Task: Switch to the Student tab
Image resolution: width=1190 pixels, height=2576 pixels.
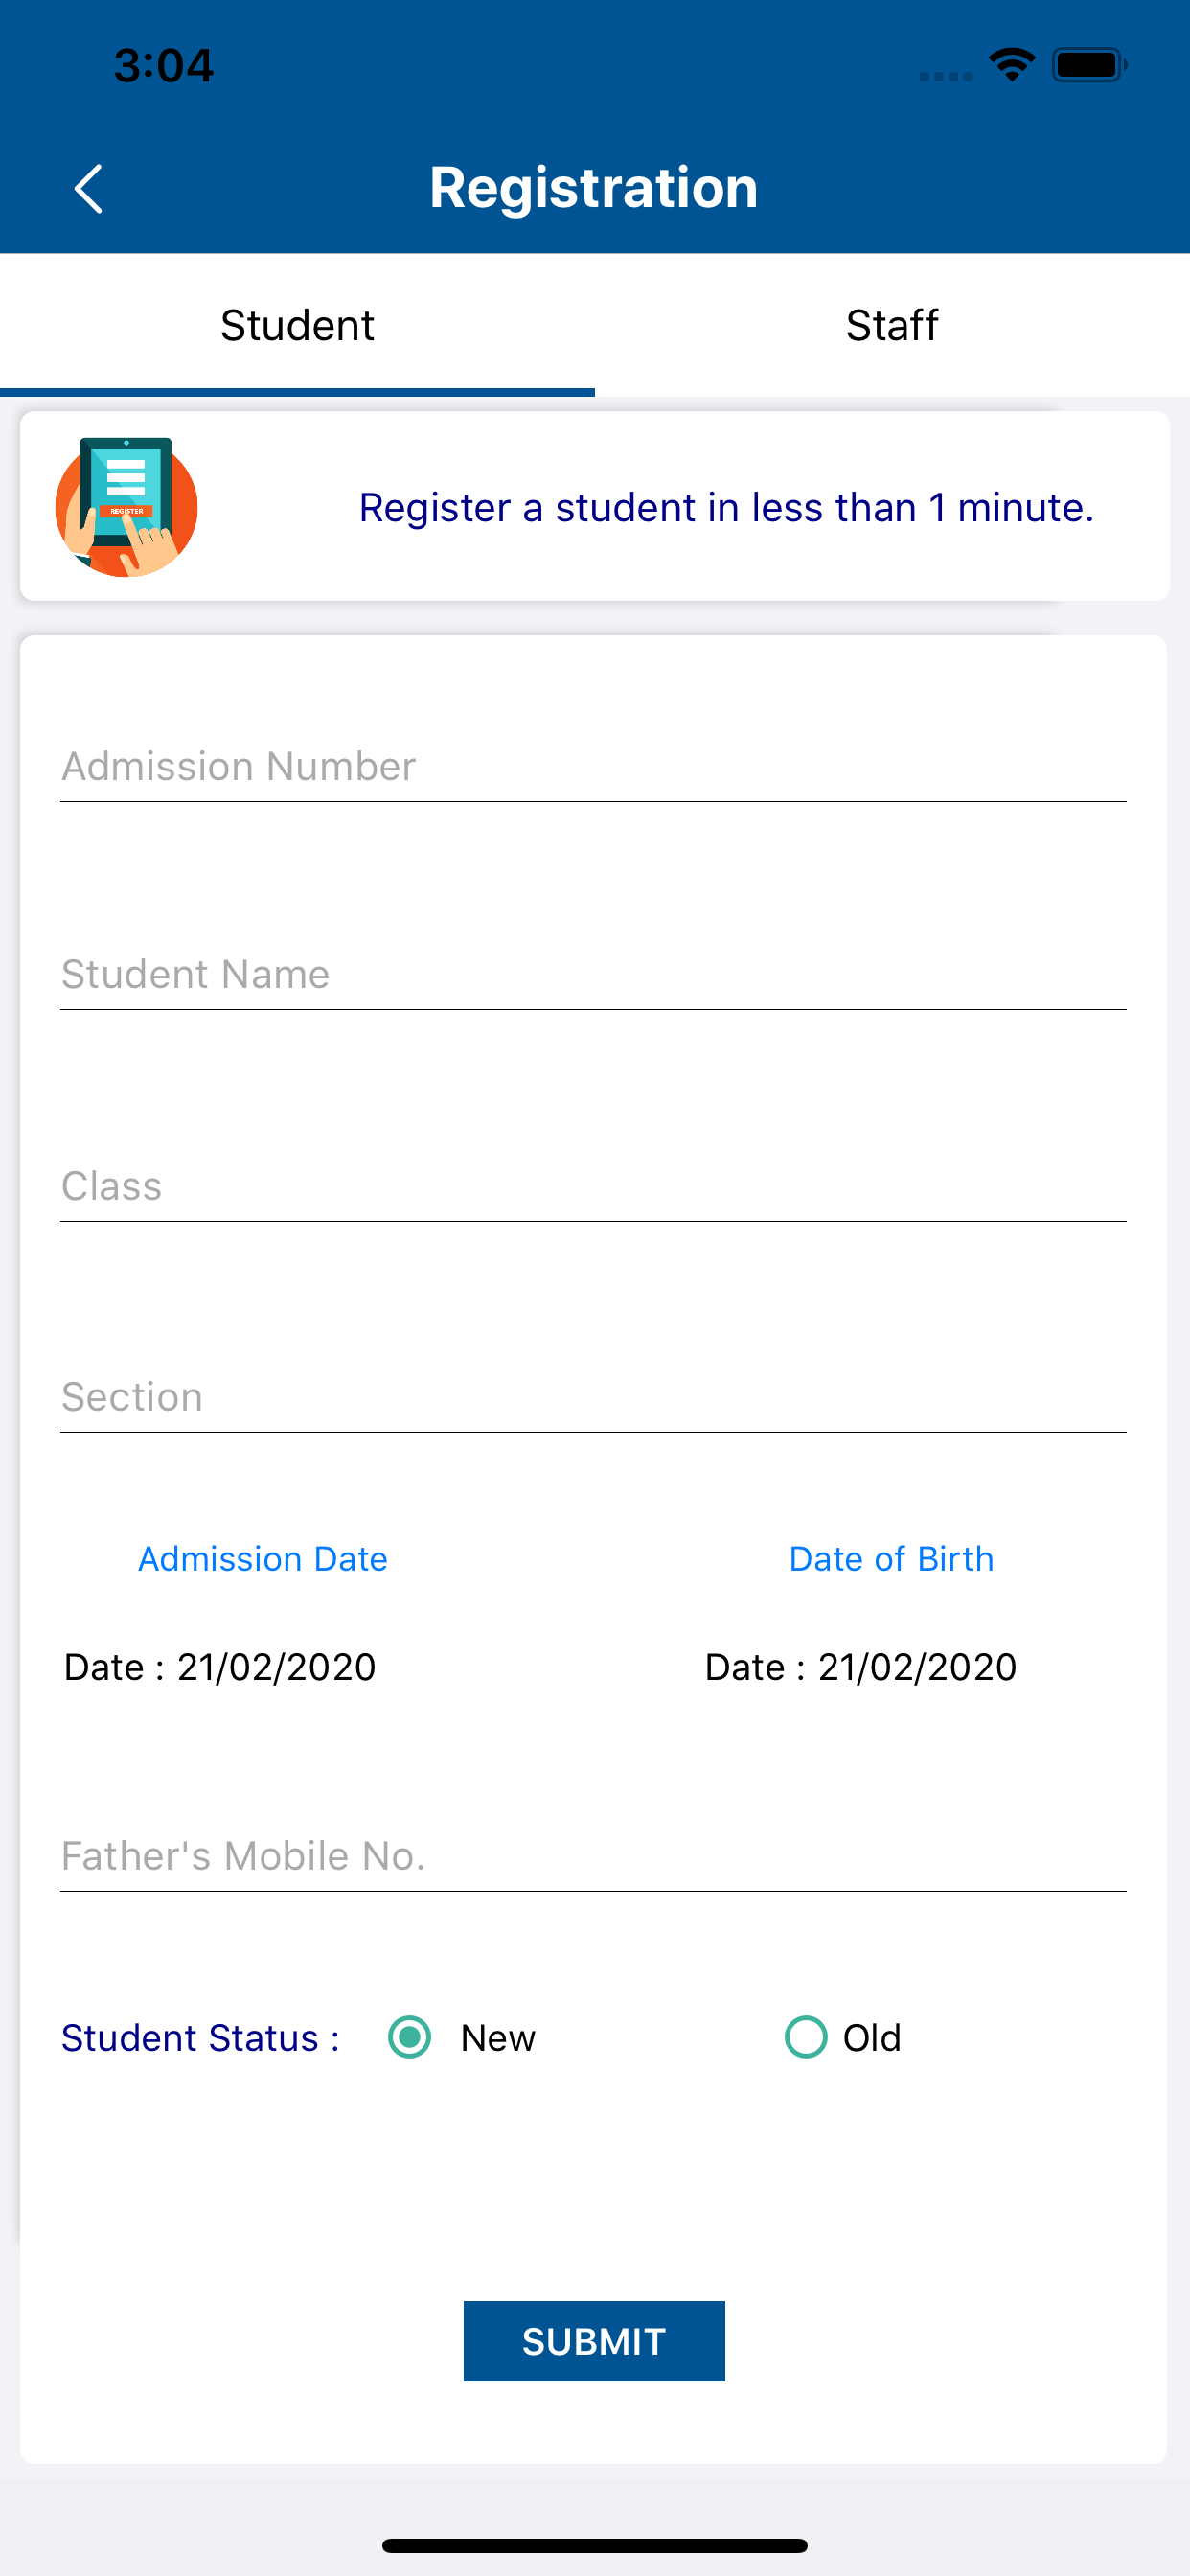Action: pos(297,326)
